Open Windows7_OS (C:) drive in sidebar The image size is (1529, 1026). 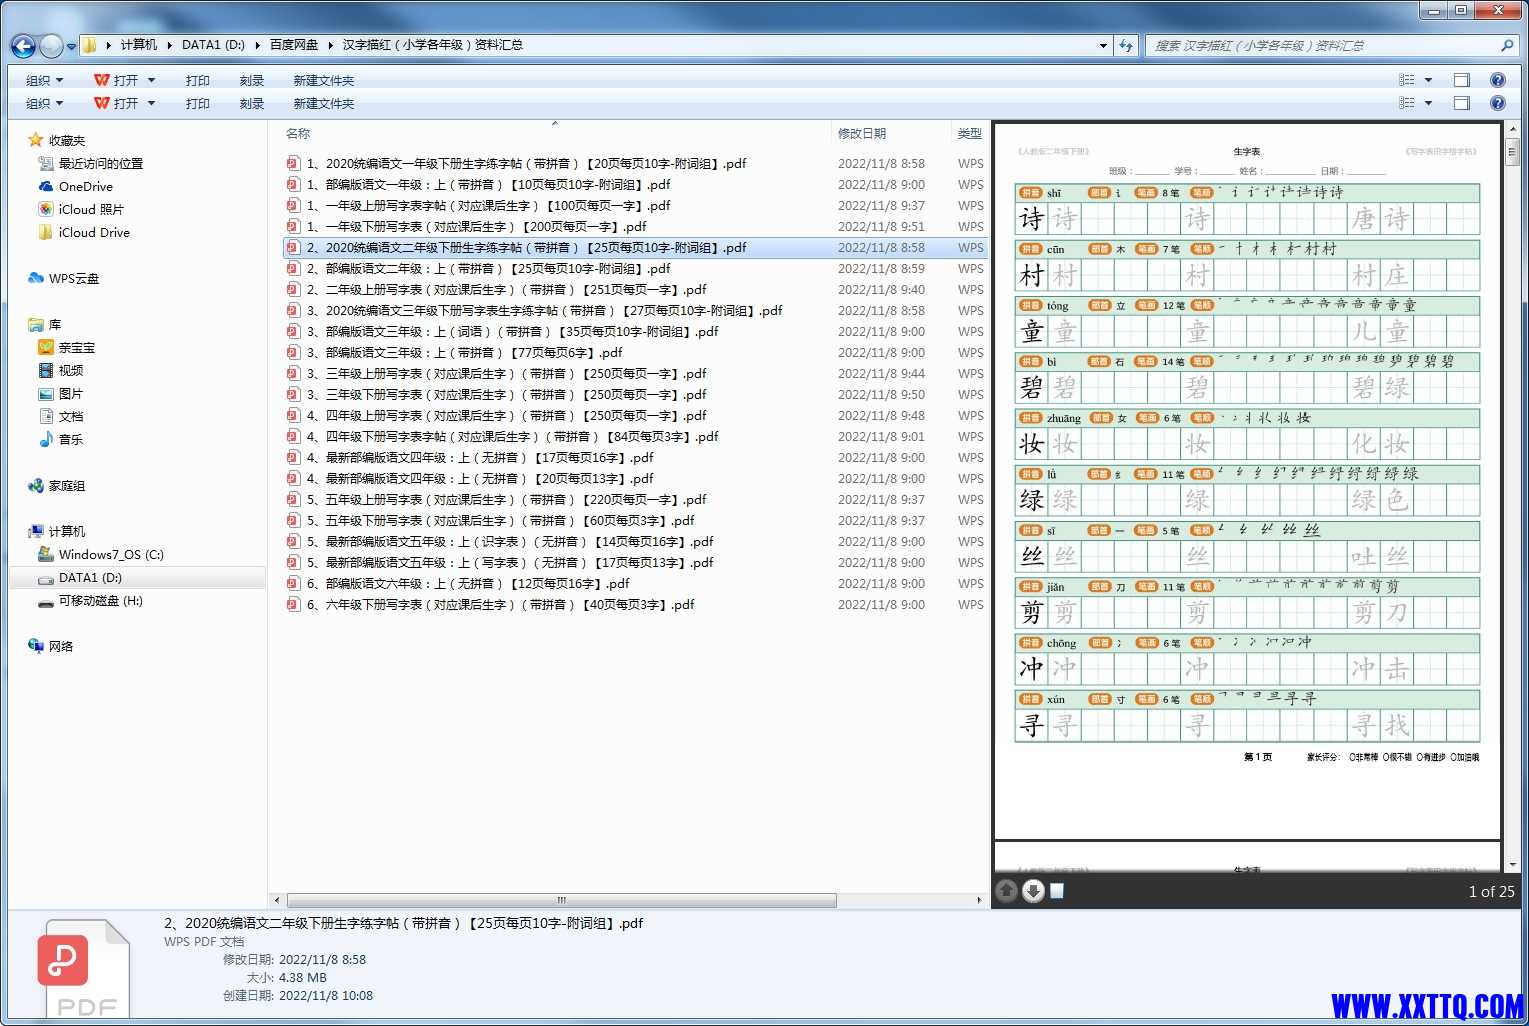[x=110, y=554]
